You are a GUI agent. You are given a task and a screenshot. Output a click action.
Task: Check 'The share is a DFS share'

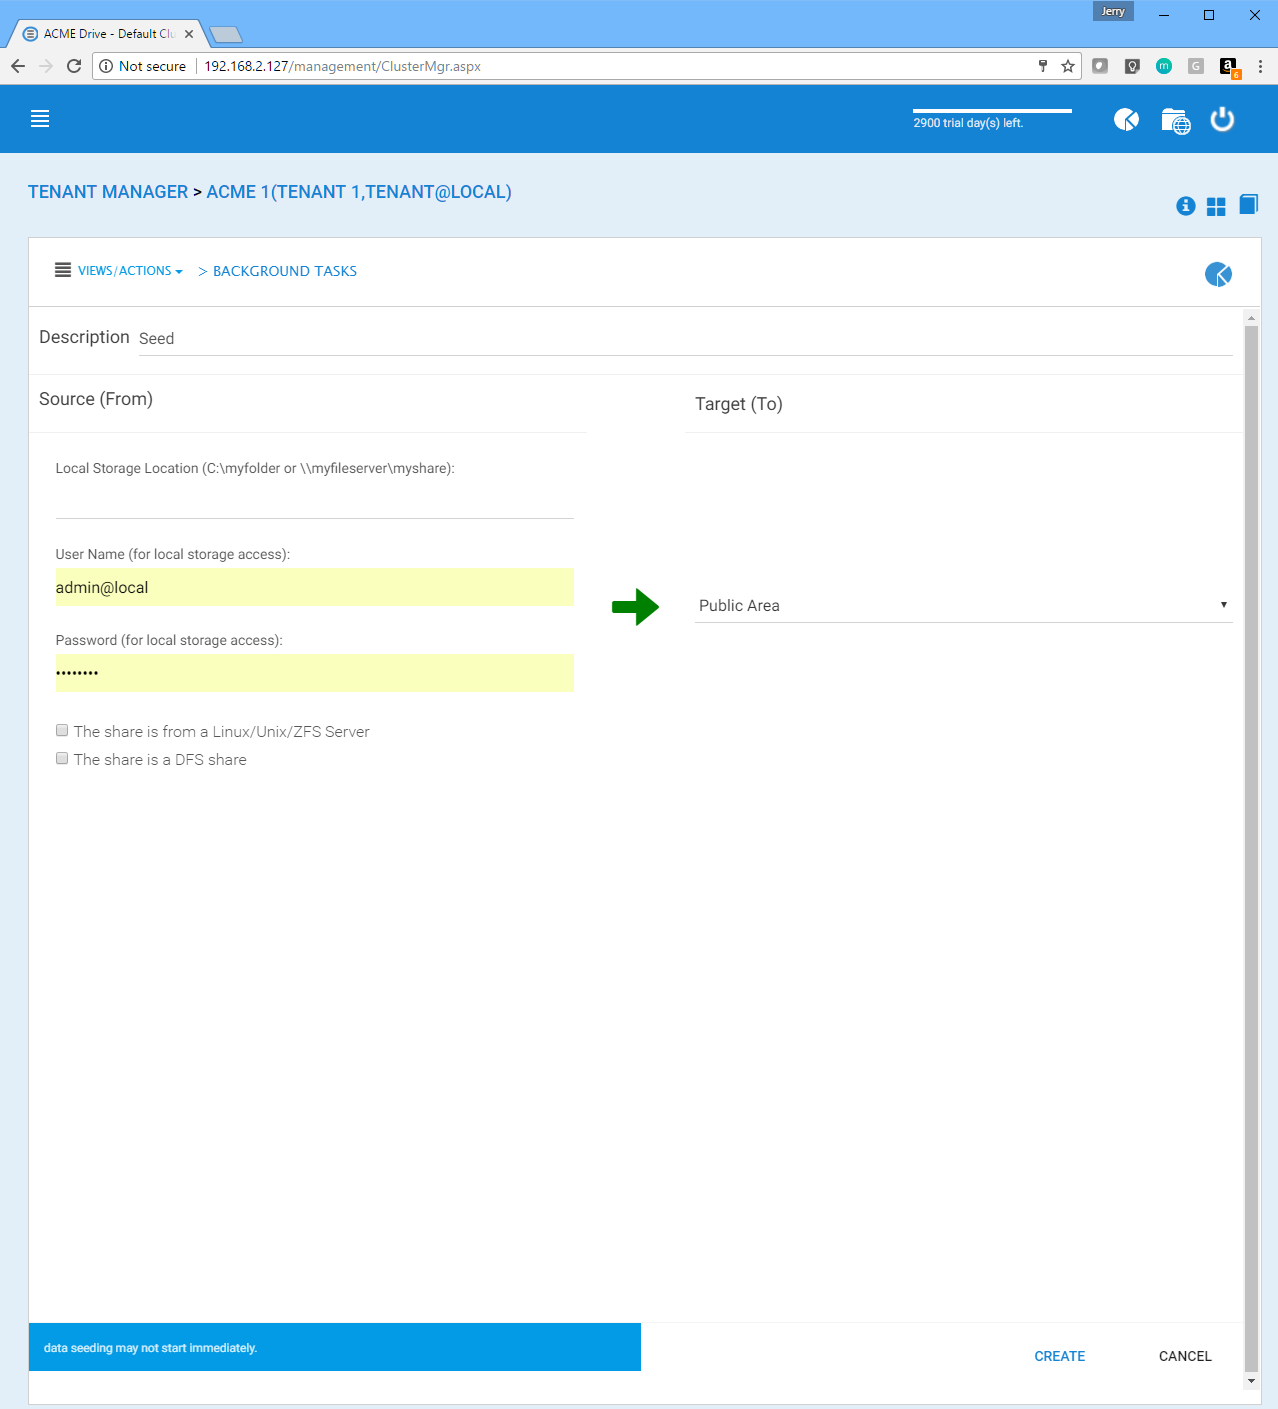62,759
